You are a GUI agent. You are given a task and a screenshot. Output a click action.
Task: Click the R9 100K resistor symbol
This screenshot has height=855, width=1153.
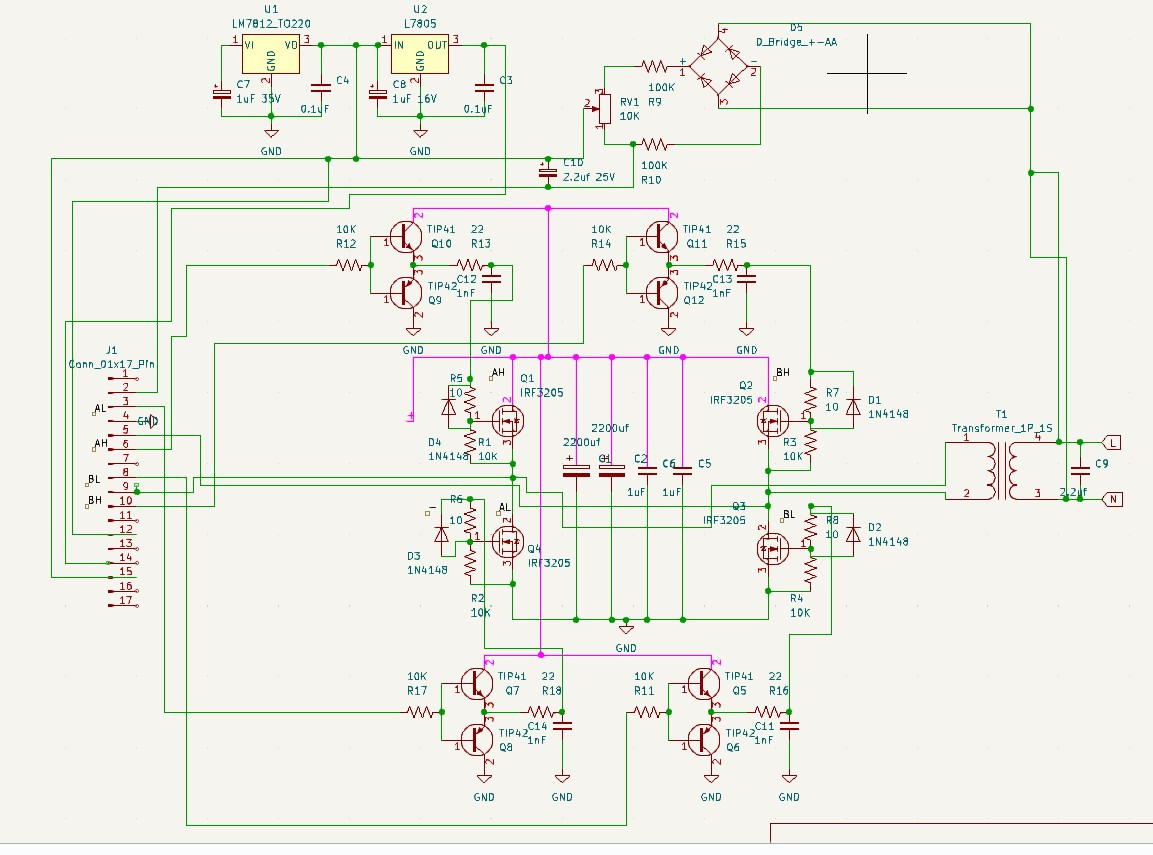[x=654, y=67]
